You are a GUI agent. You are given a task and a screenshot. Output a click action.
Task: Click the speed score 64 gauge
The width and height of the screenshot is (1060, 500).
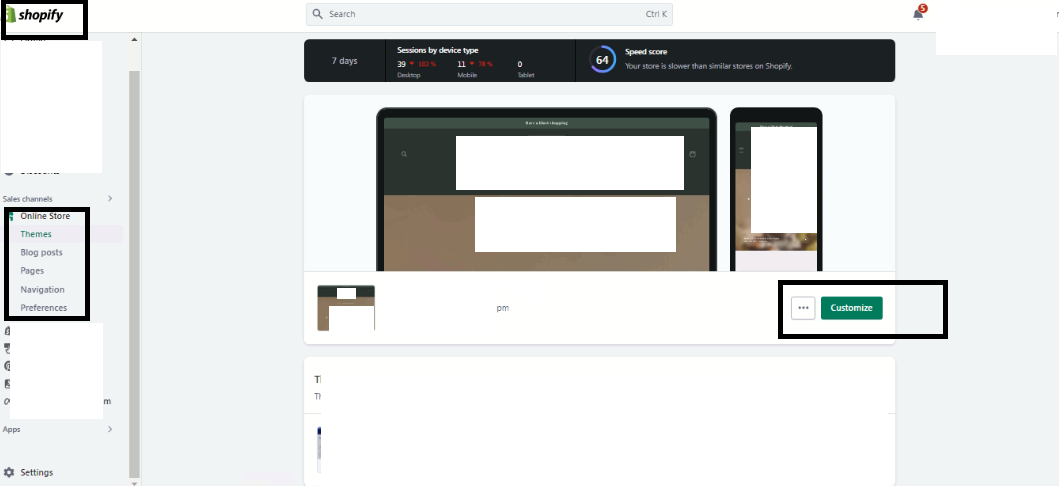click(602, 59)
